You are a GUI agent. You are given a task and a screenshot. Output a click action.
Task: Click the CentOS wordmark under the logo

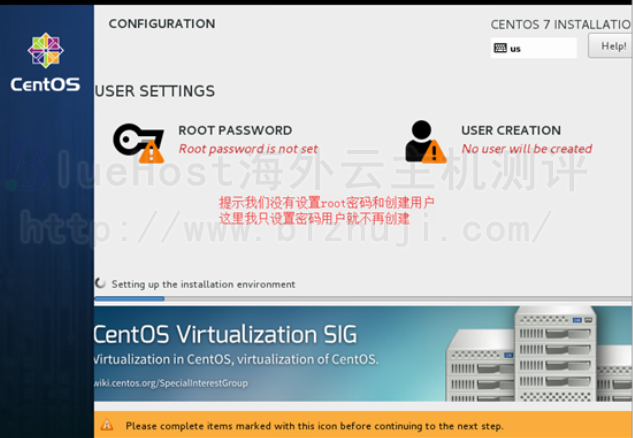click(x=45, y=84)
